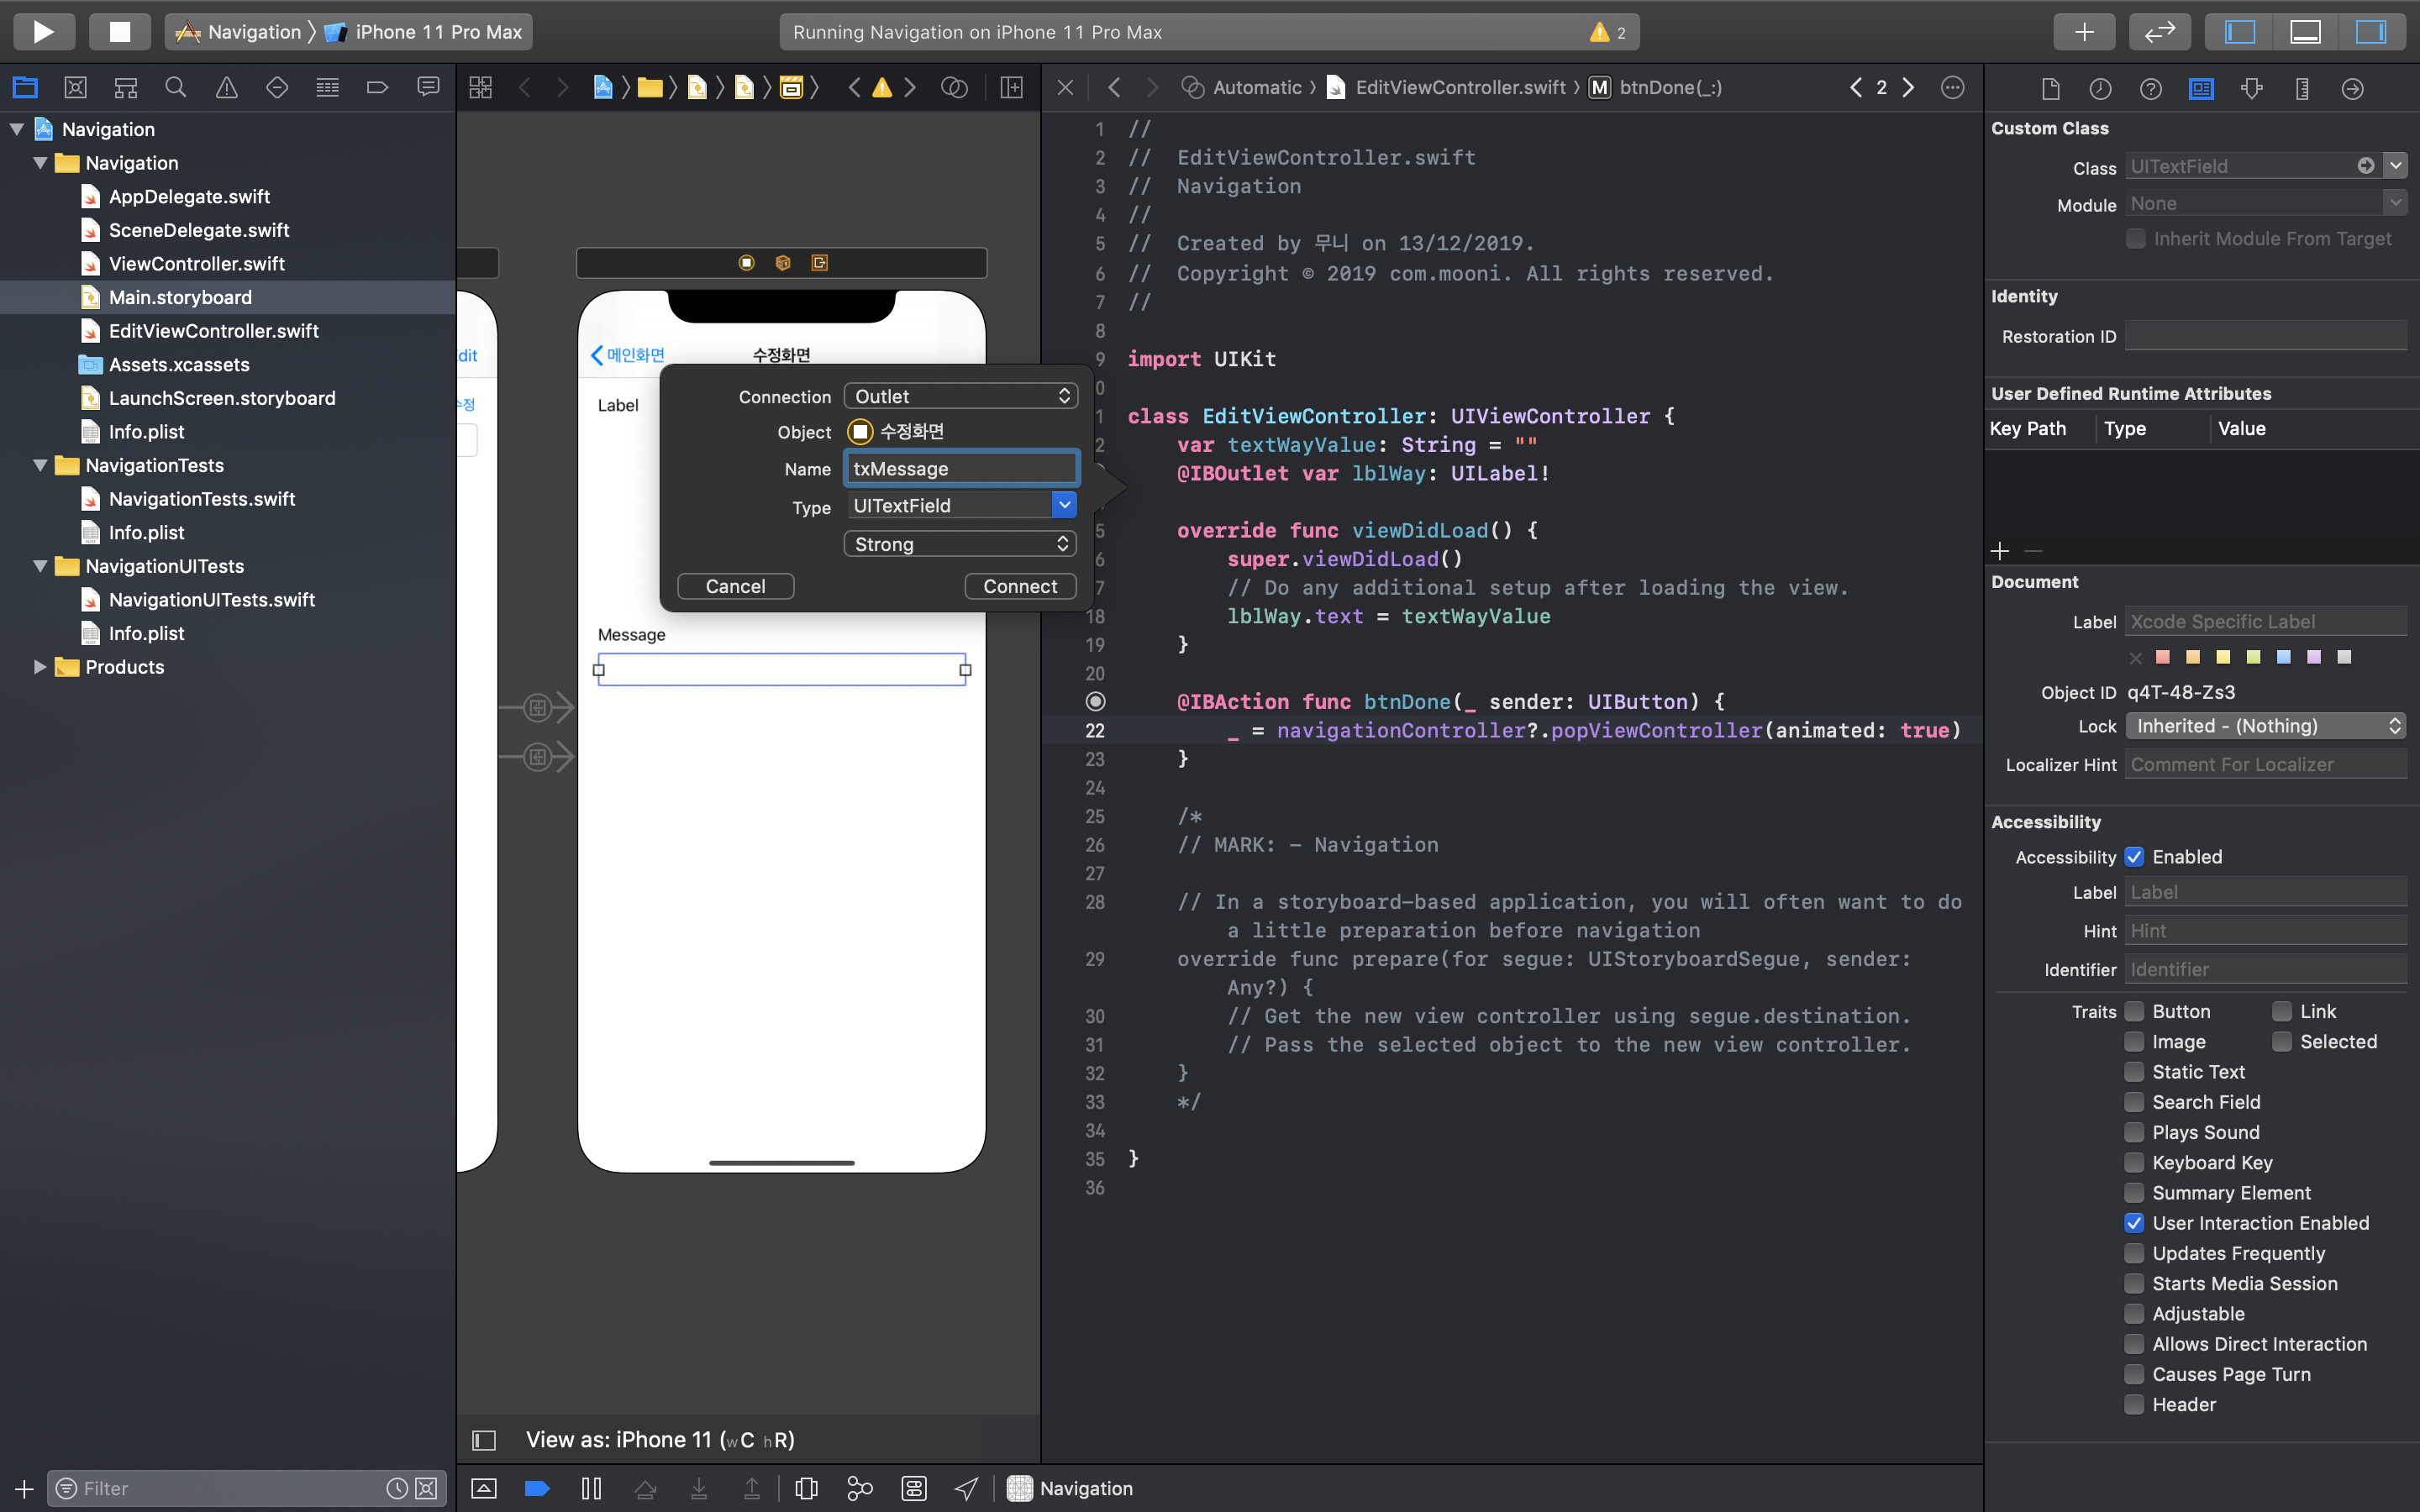Open the Strong storage dropdown

(960, 544)
